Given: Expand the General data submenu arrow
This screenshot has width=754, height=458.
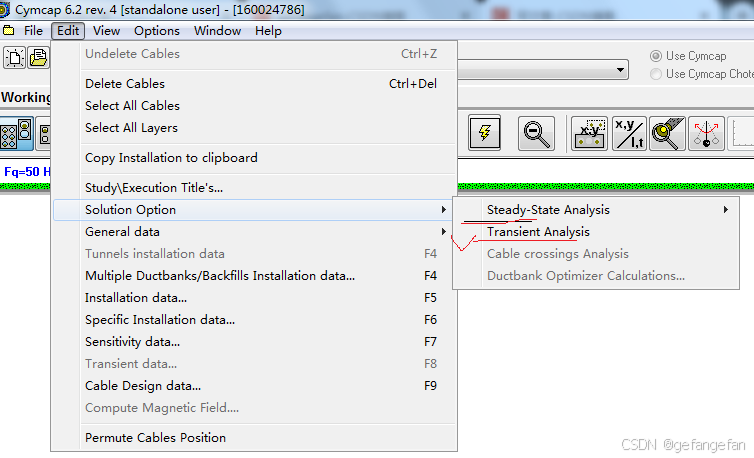Looking at the screenshot, I should (x=443, y=232).
